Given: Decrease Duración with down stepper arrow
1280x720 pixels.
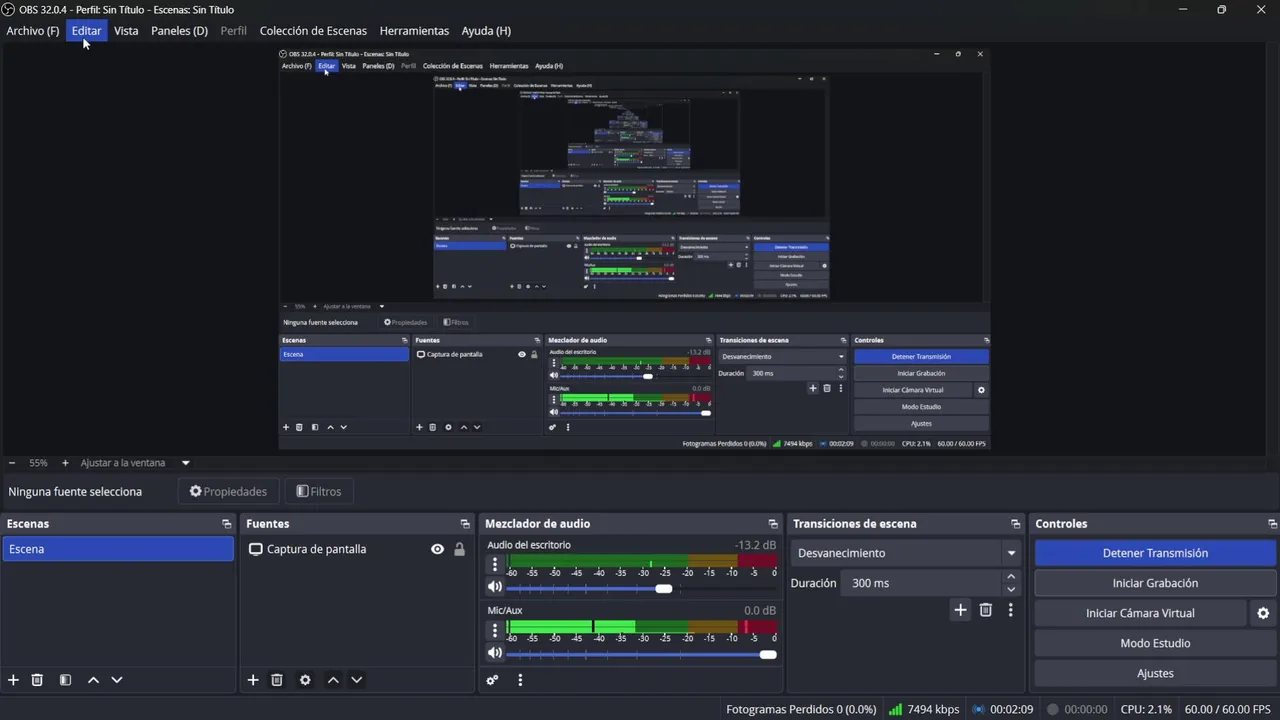Looking at the screenshot, I should click(x=1011, y=589).
